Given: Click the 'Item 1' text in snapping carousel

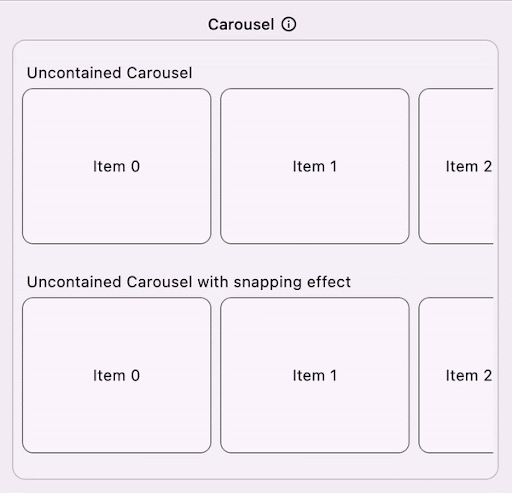Looking at the screenshot, I should coord(315,376).
